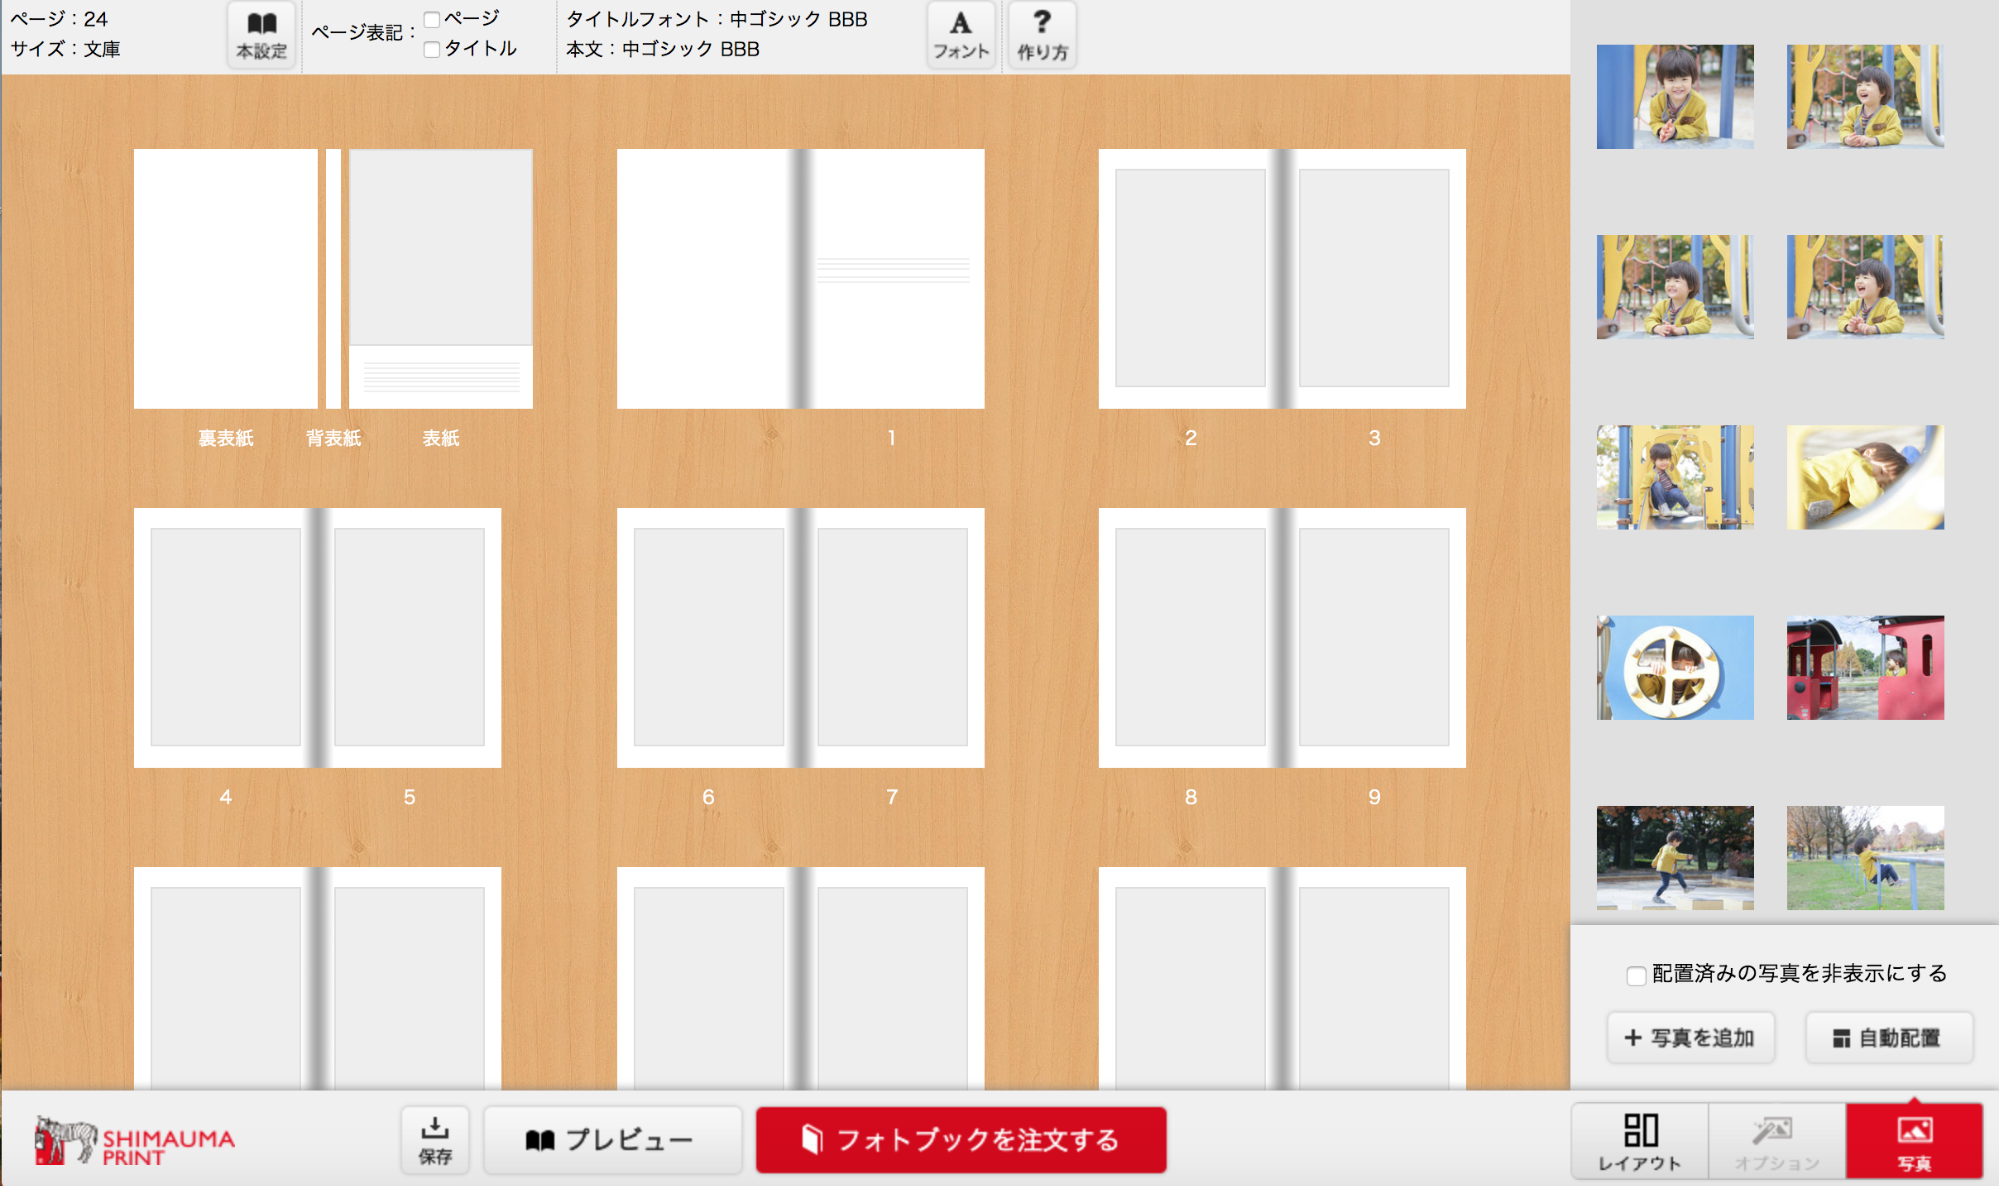This screenshot has height=1187, width=1999.
Task: Order the photobook with フォトブックを注文する
Action: point(961,1140)
